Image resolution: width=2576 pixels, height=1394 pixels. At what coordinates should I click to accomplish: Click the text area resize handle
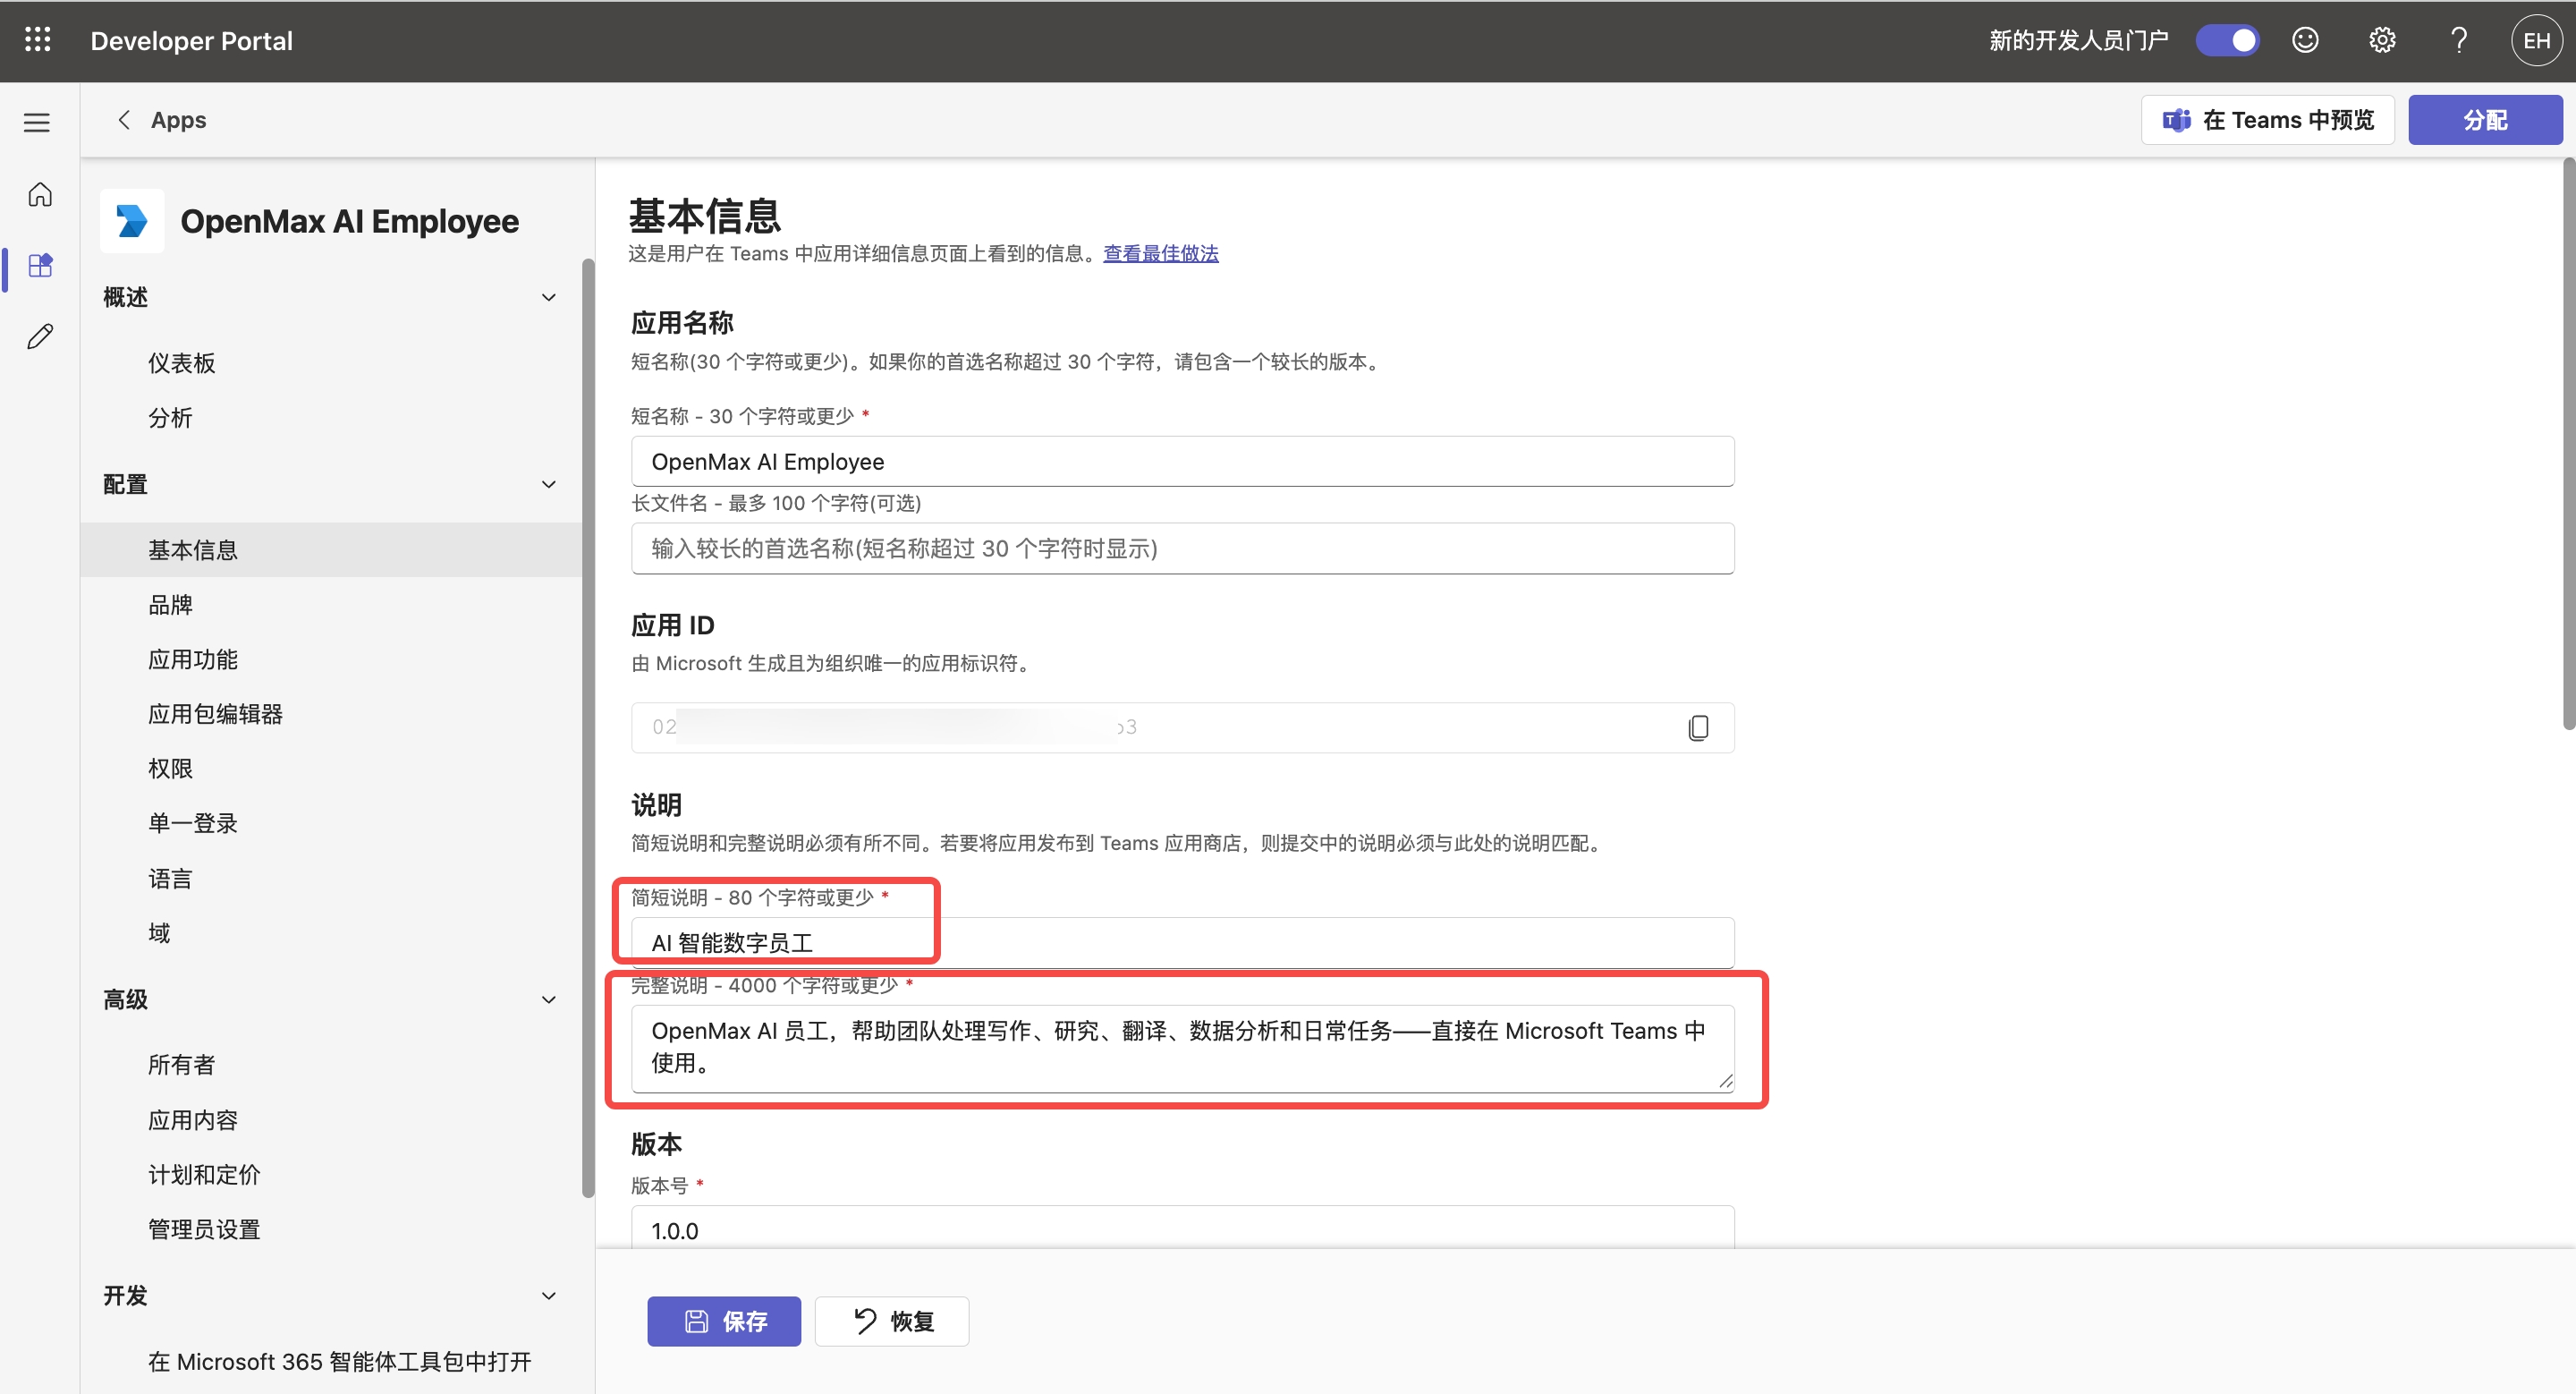(1725, 1081)
